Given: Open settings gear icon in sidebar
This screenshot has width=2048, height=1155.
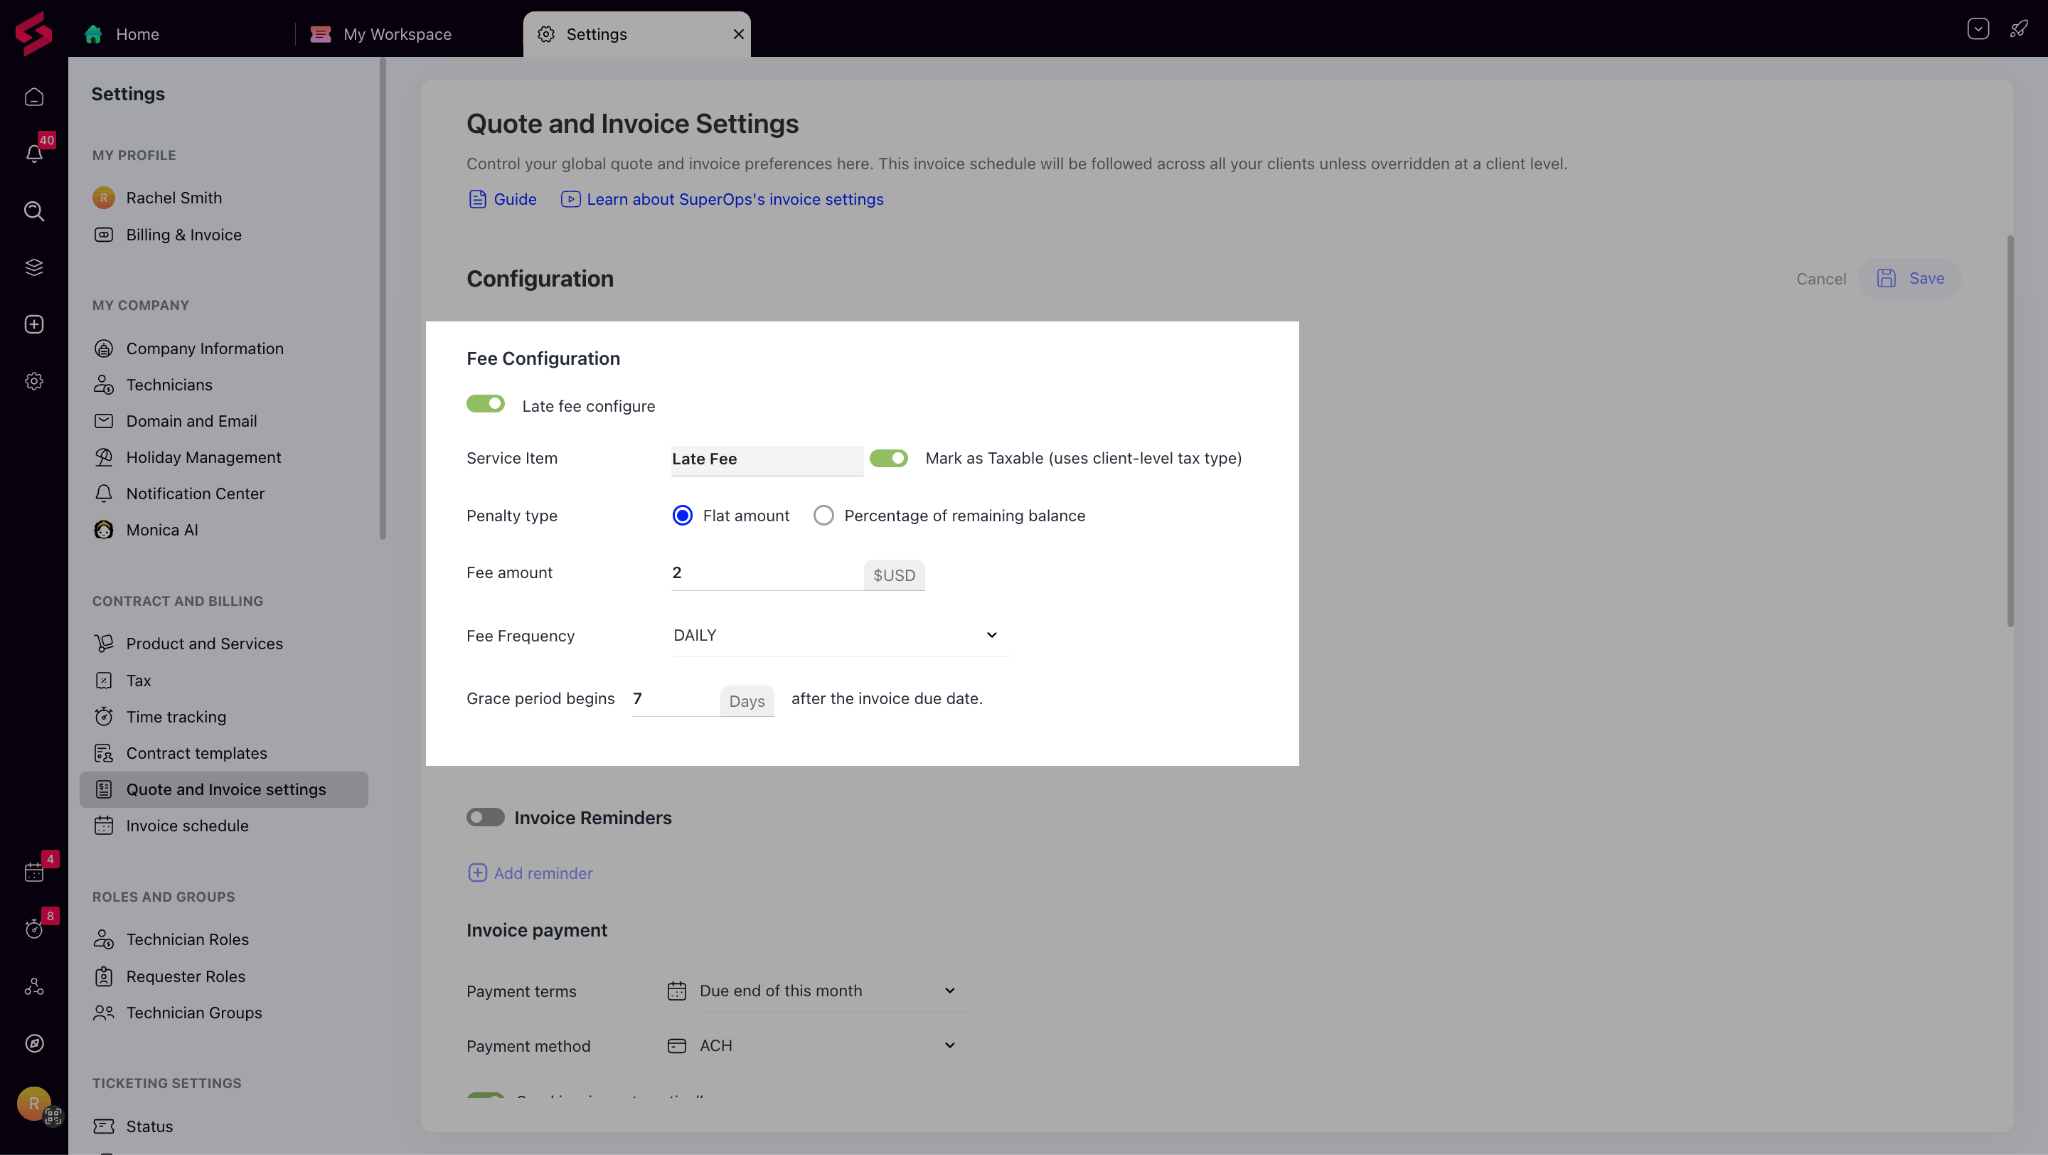Looking at the screenshot, I should point(34,381).
